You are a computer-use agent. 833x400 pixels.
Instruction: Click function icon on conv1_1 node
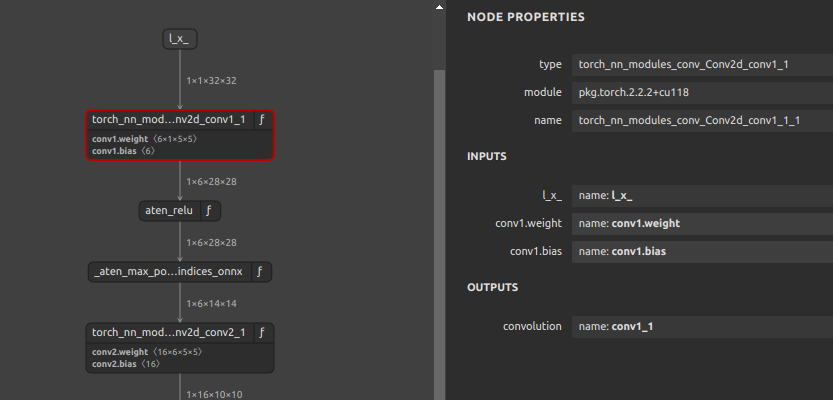262,120
